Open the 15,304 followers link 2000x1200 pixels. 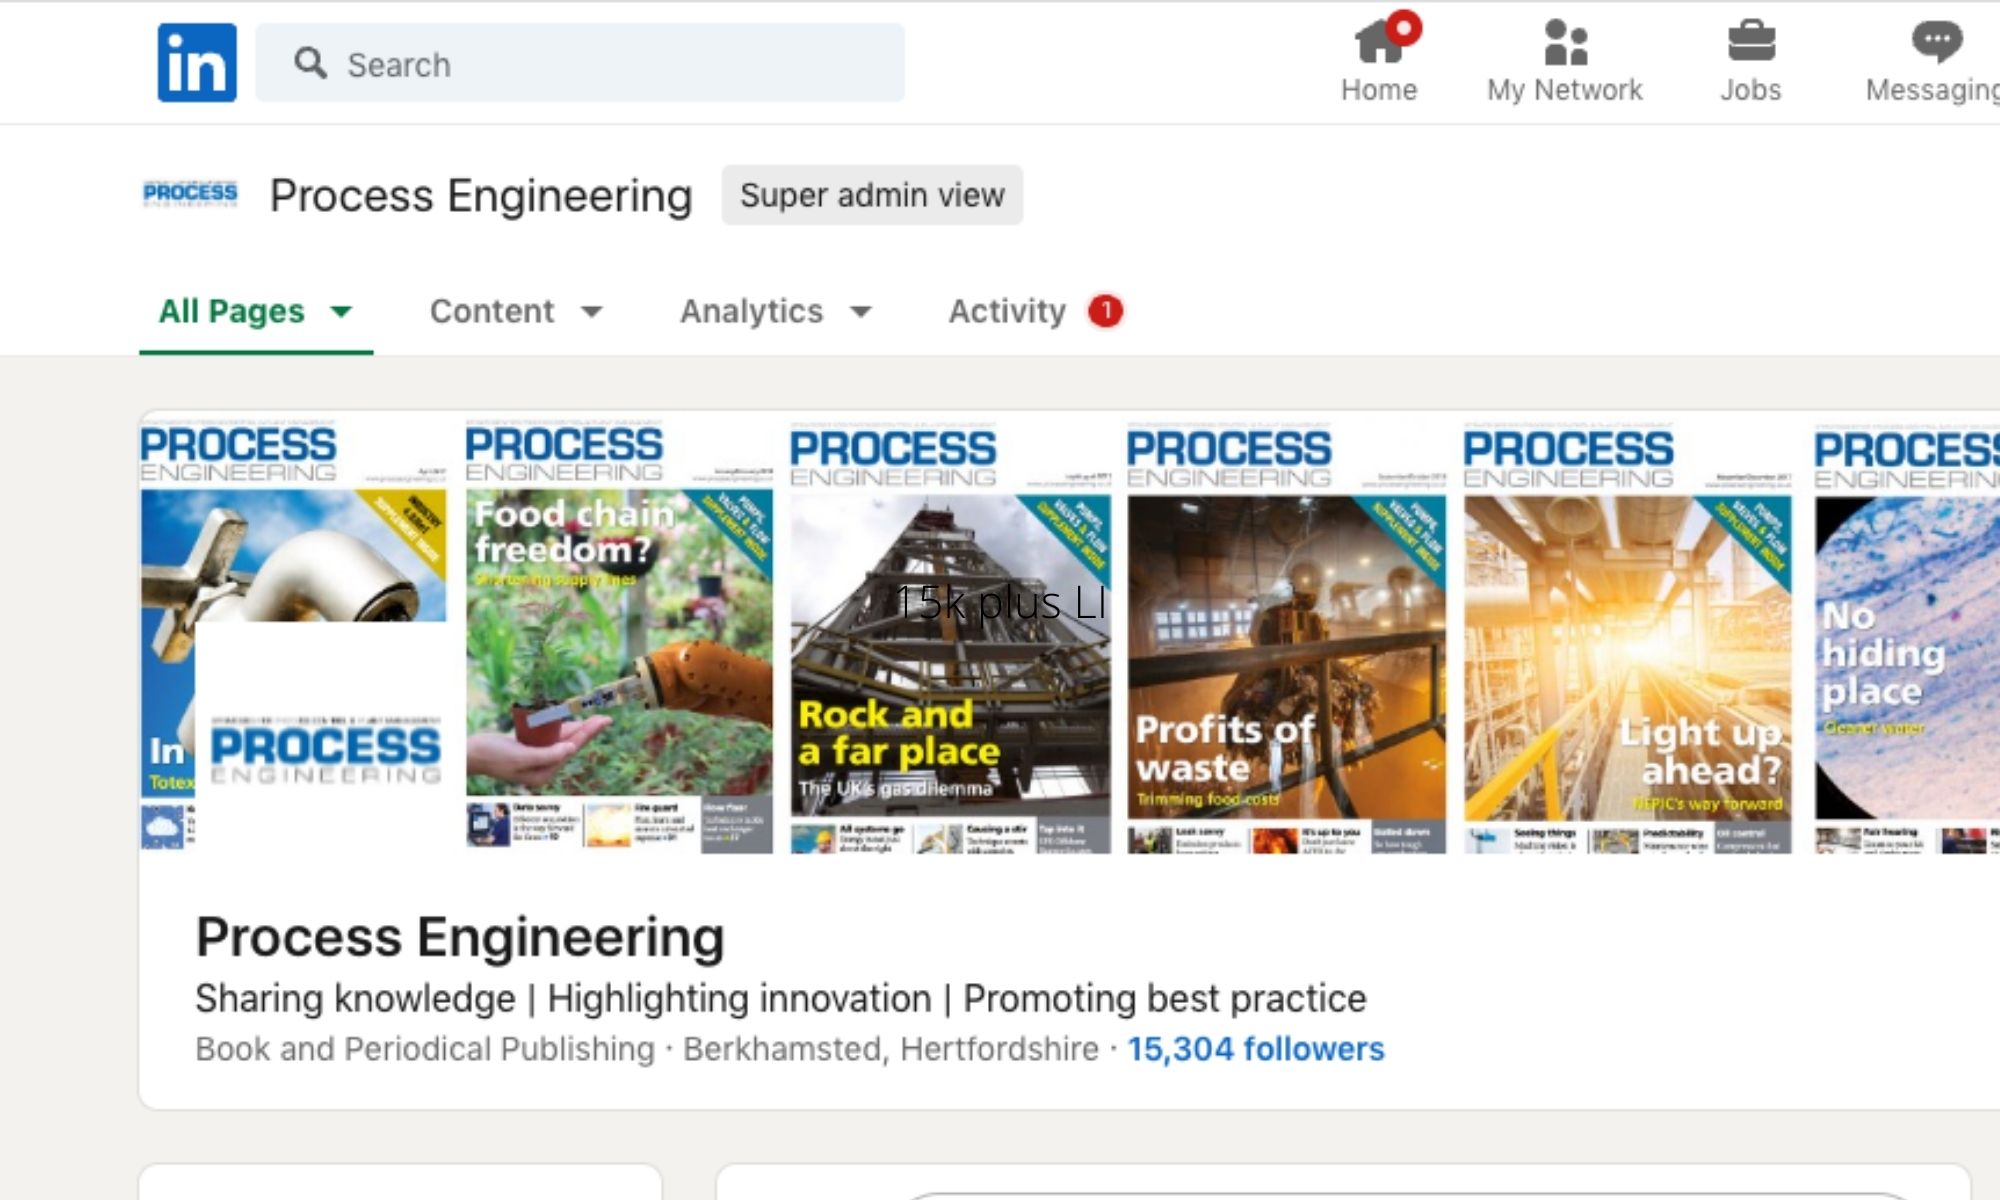(x=1256, y=1049)
